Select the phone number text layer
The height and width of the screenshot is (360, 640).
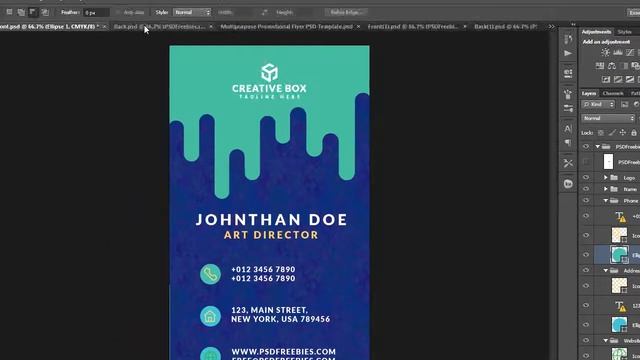[x=620, y=216]
